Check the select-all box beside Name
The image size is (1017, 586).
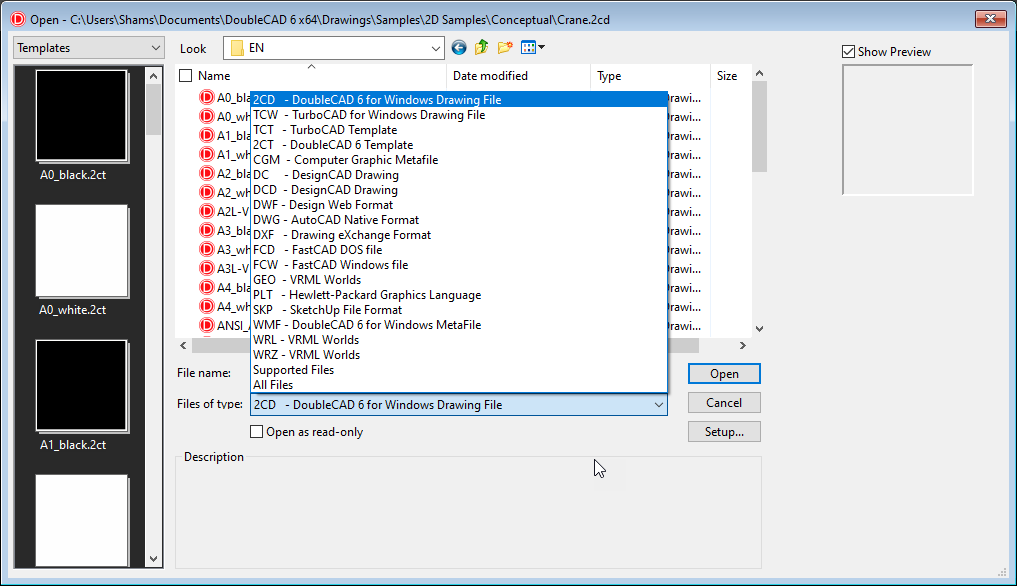186,76
